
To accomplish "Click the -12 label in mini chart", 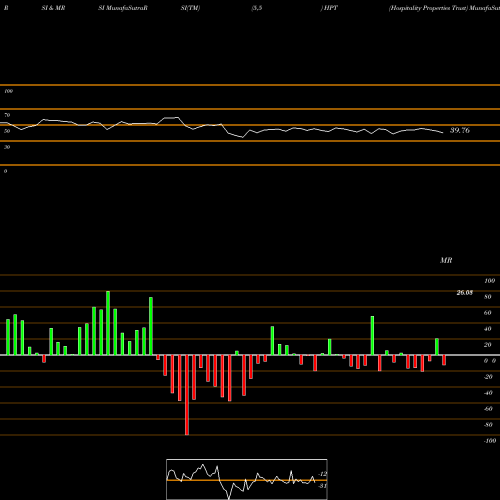I will [322, 474].
